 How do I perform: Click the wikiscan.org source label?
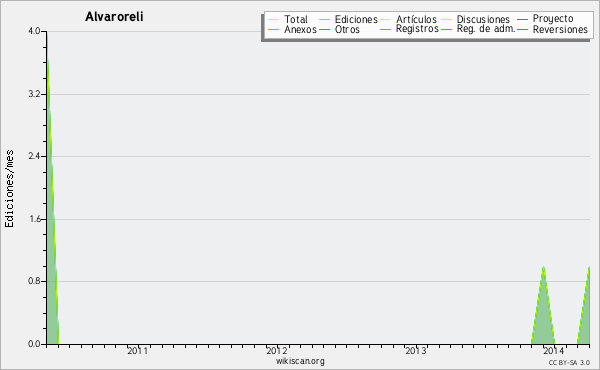[x=300, y=361]
